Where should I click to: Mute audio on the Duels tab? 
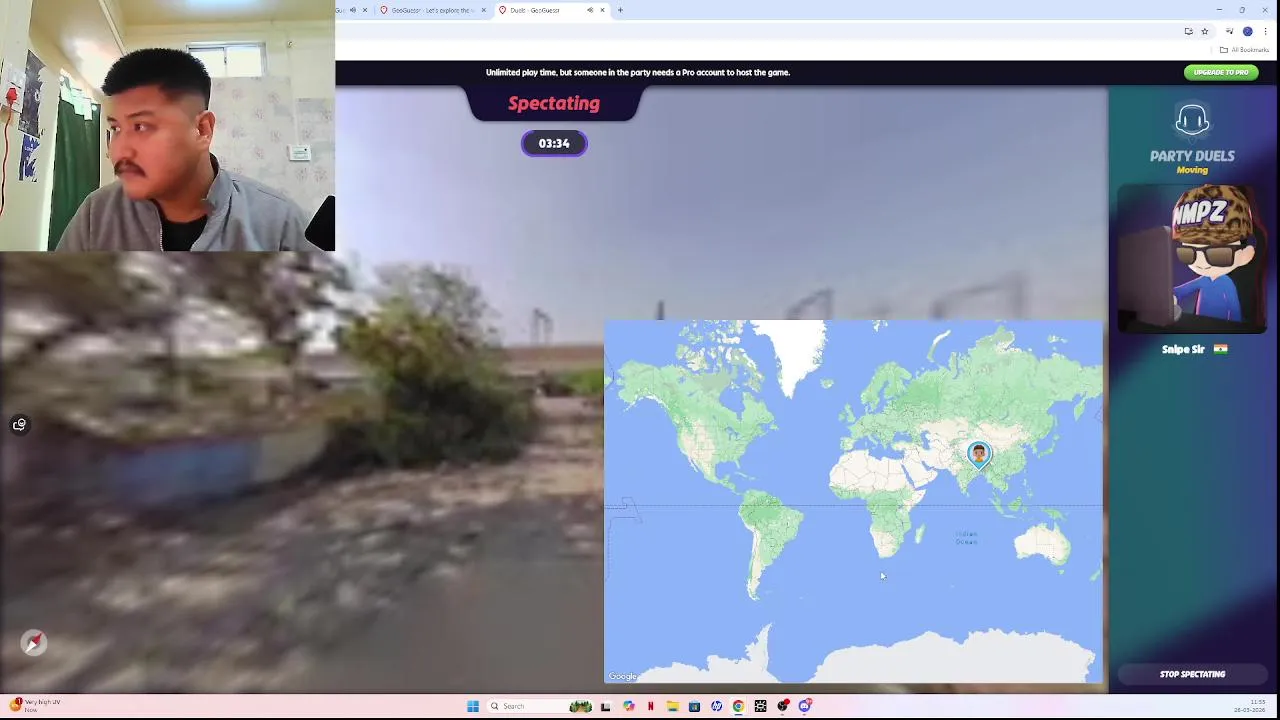[x=590, y=10]
